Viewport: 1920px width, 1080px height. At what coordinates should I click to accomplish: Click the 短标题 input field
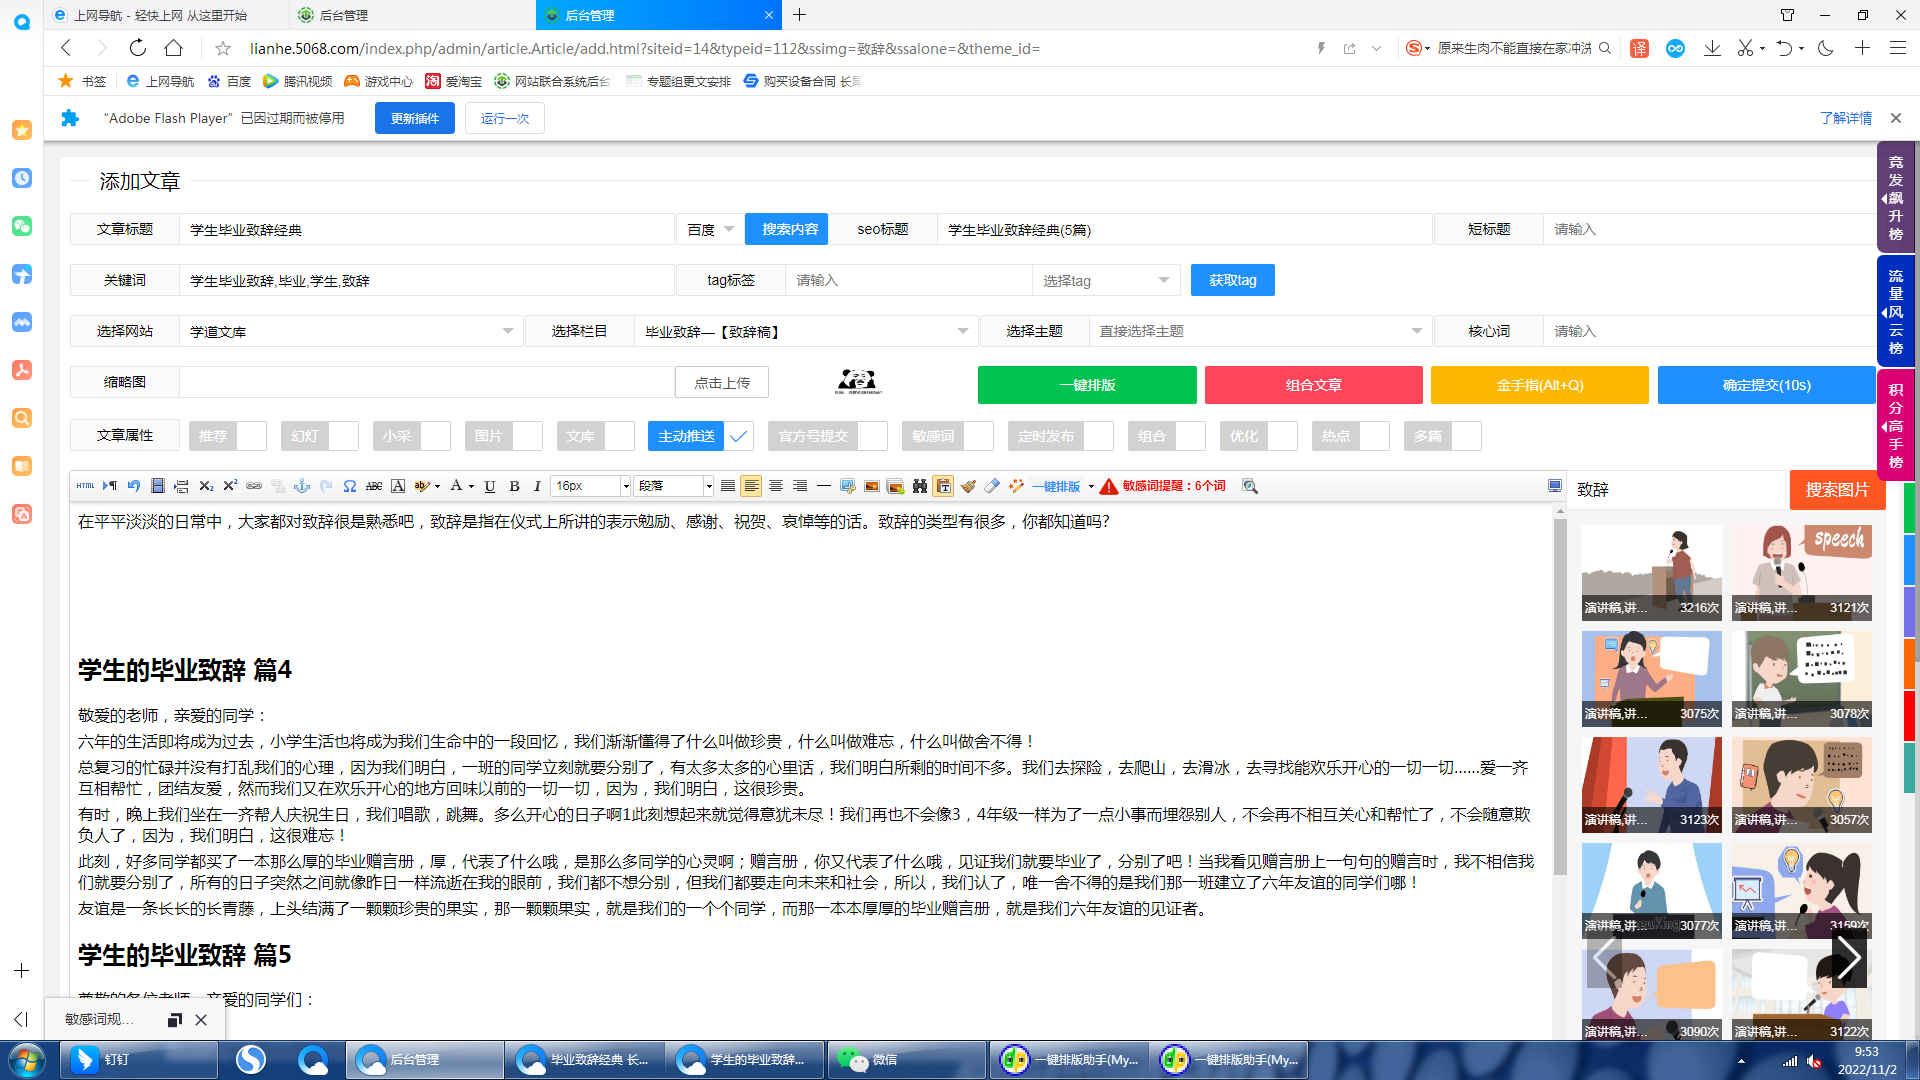pyautogui.click(x=1709, y=230)
